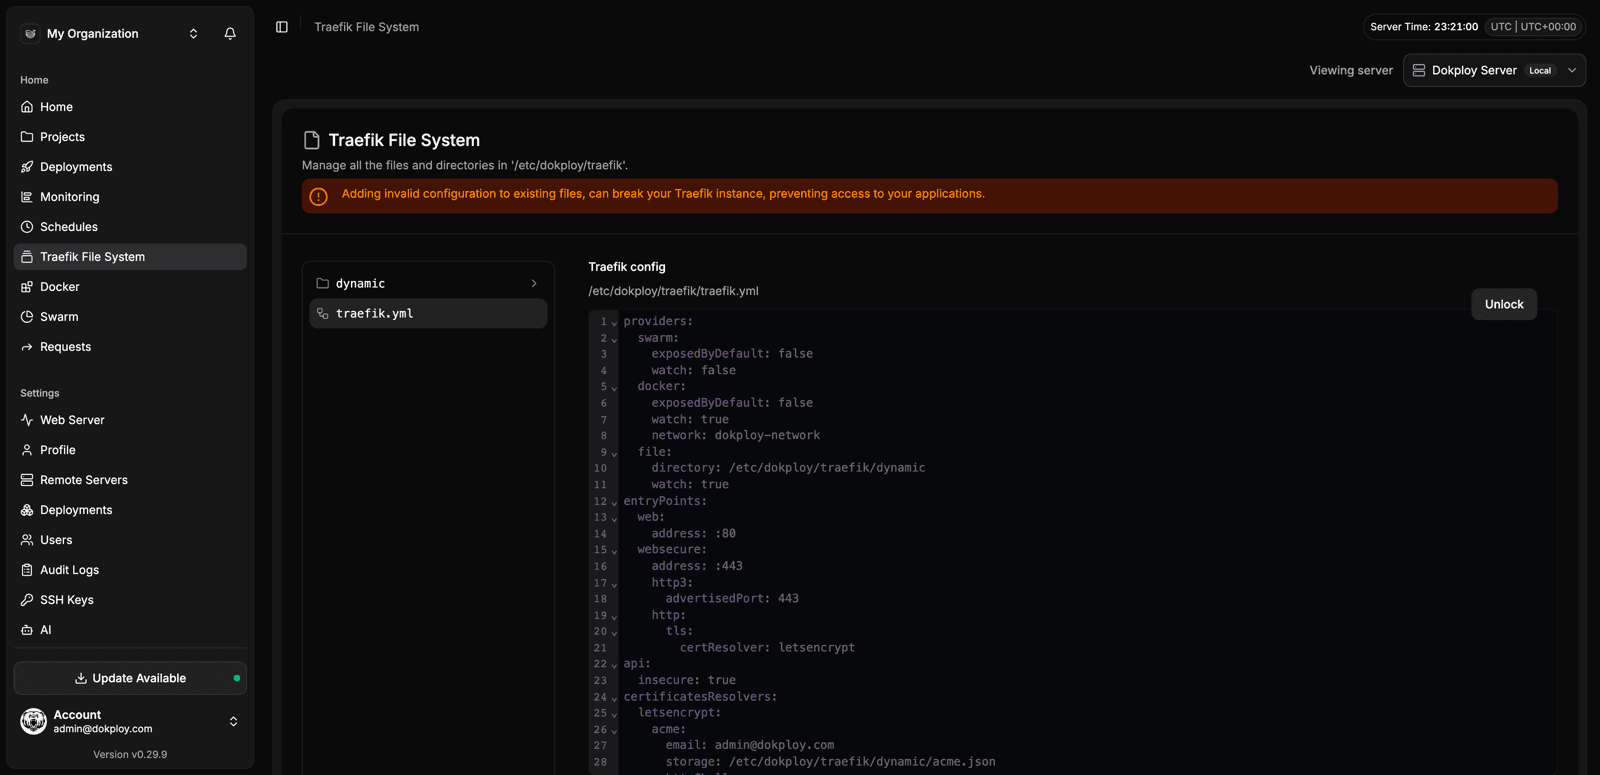
Task: Click the Monitoring chart icon
Action: pyautogui.click(x=27, y=197)
